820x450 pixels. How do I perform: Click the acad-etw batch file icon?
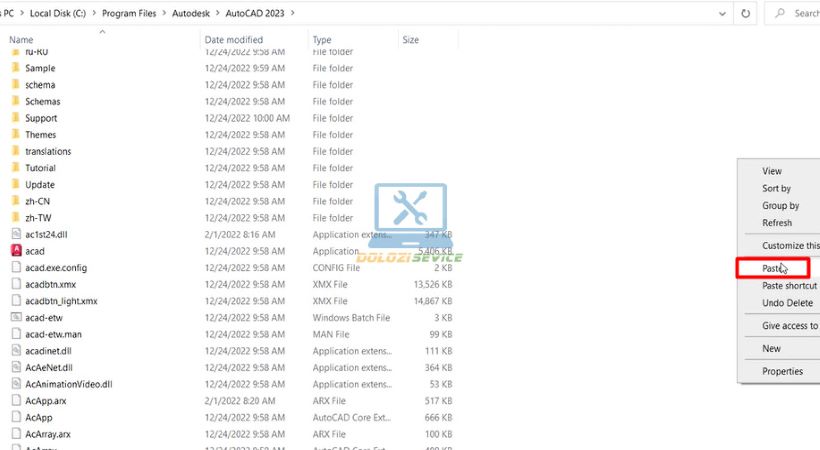click(16, 317)
